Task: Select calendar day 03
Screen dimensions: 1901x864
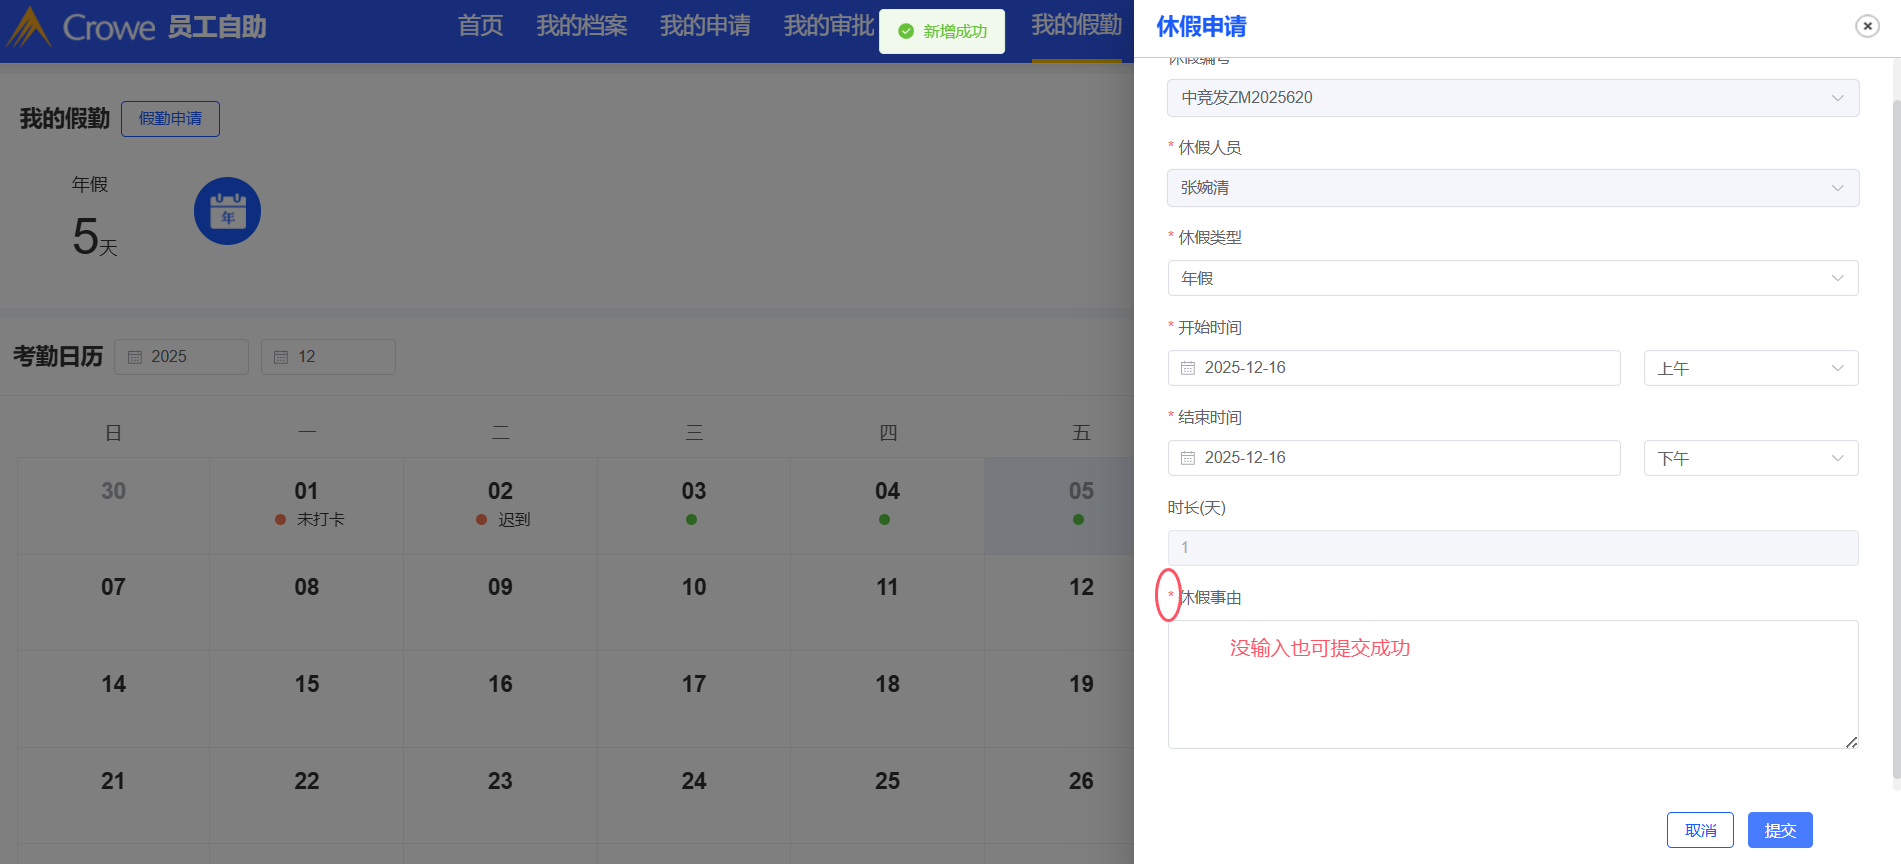Action: pyautogui.click(x=694, y=506)
